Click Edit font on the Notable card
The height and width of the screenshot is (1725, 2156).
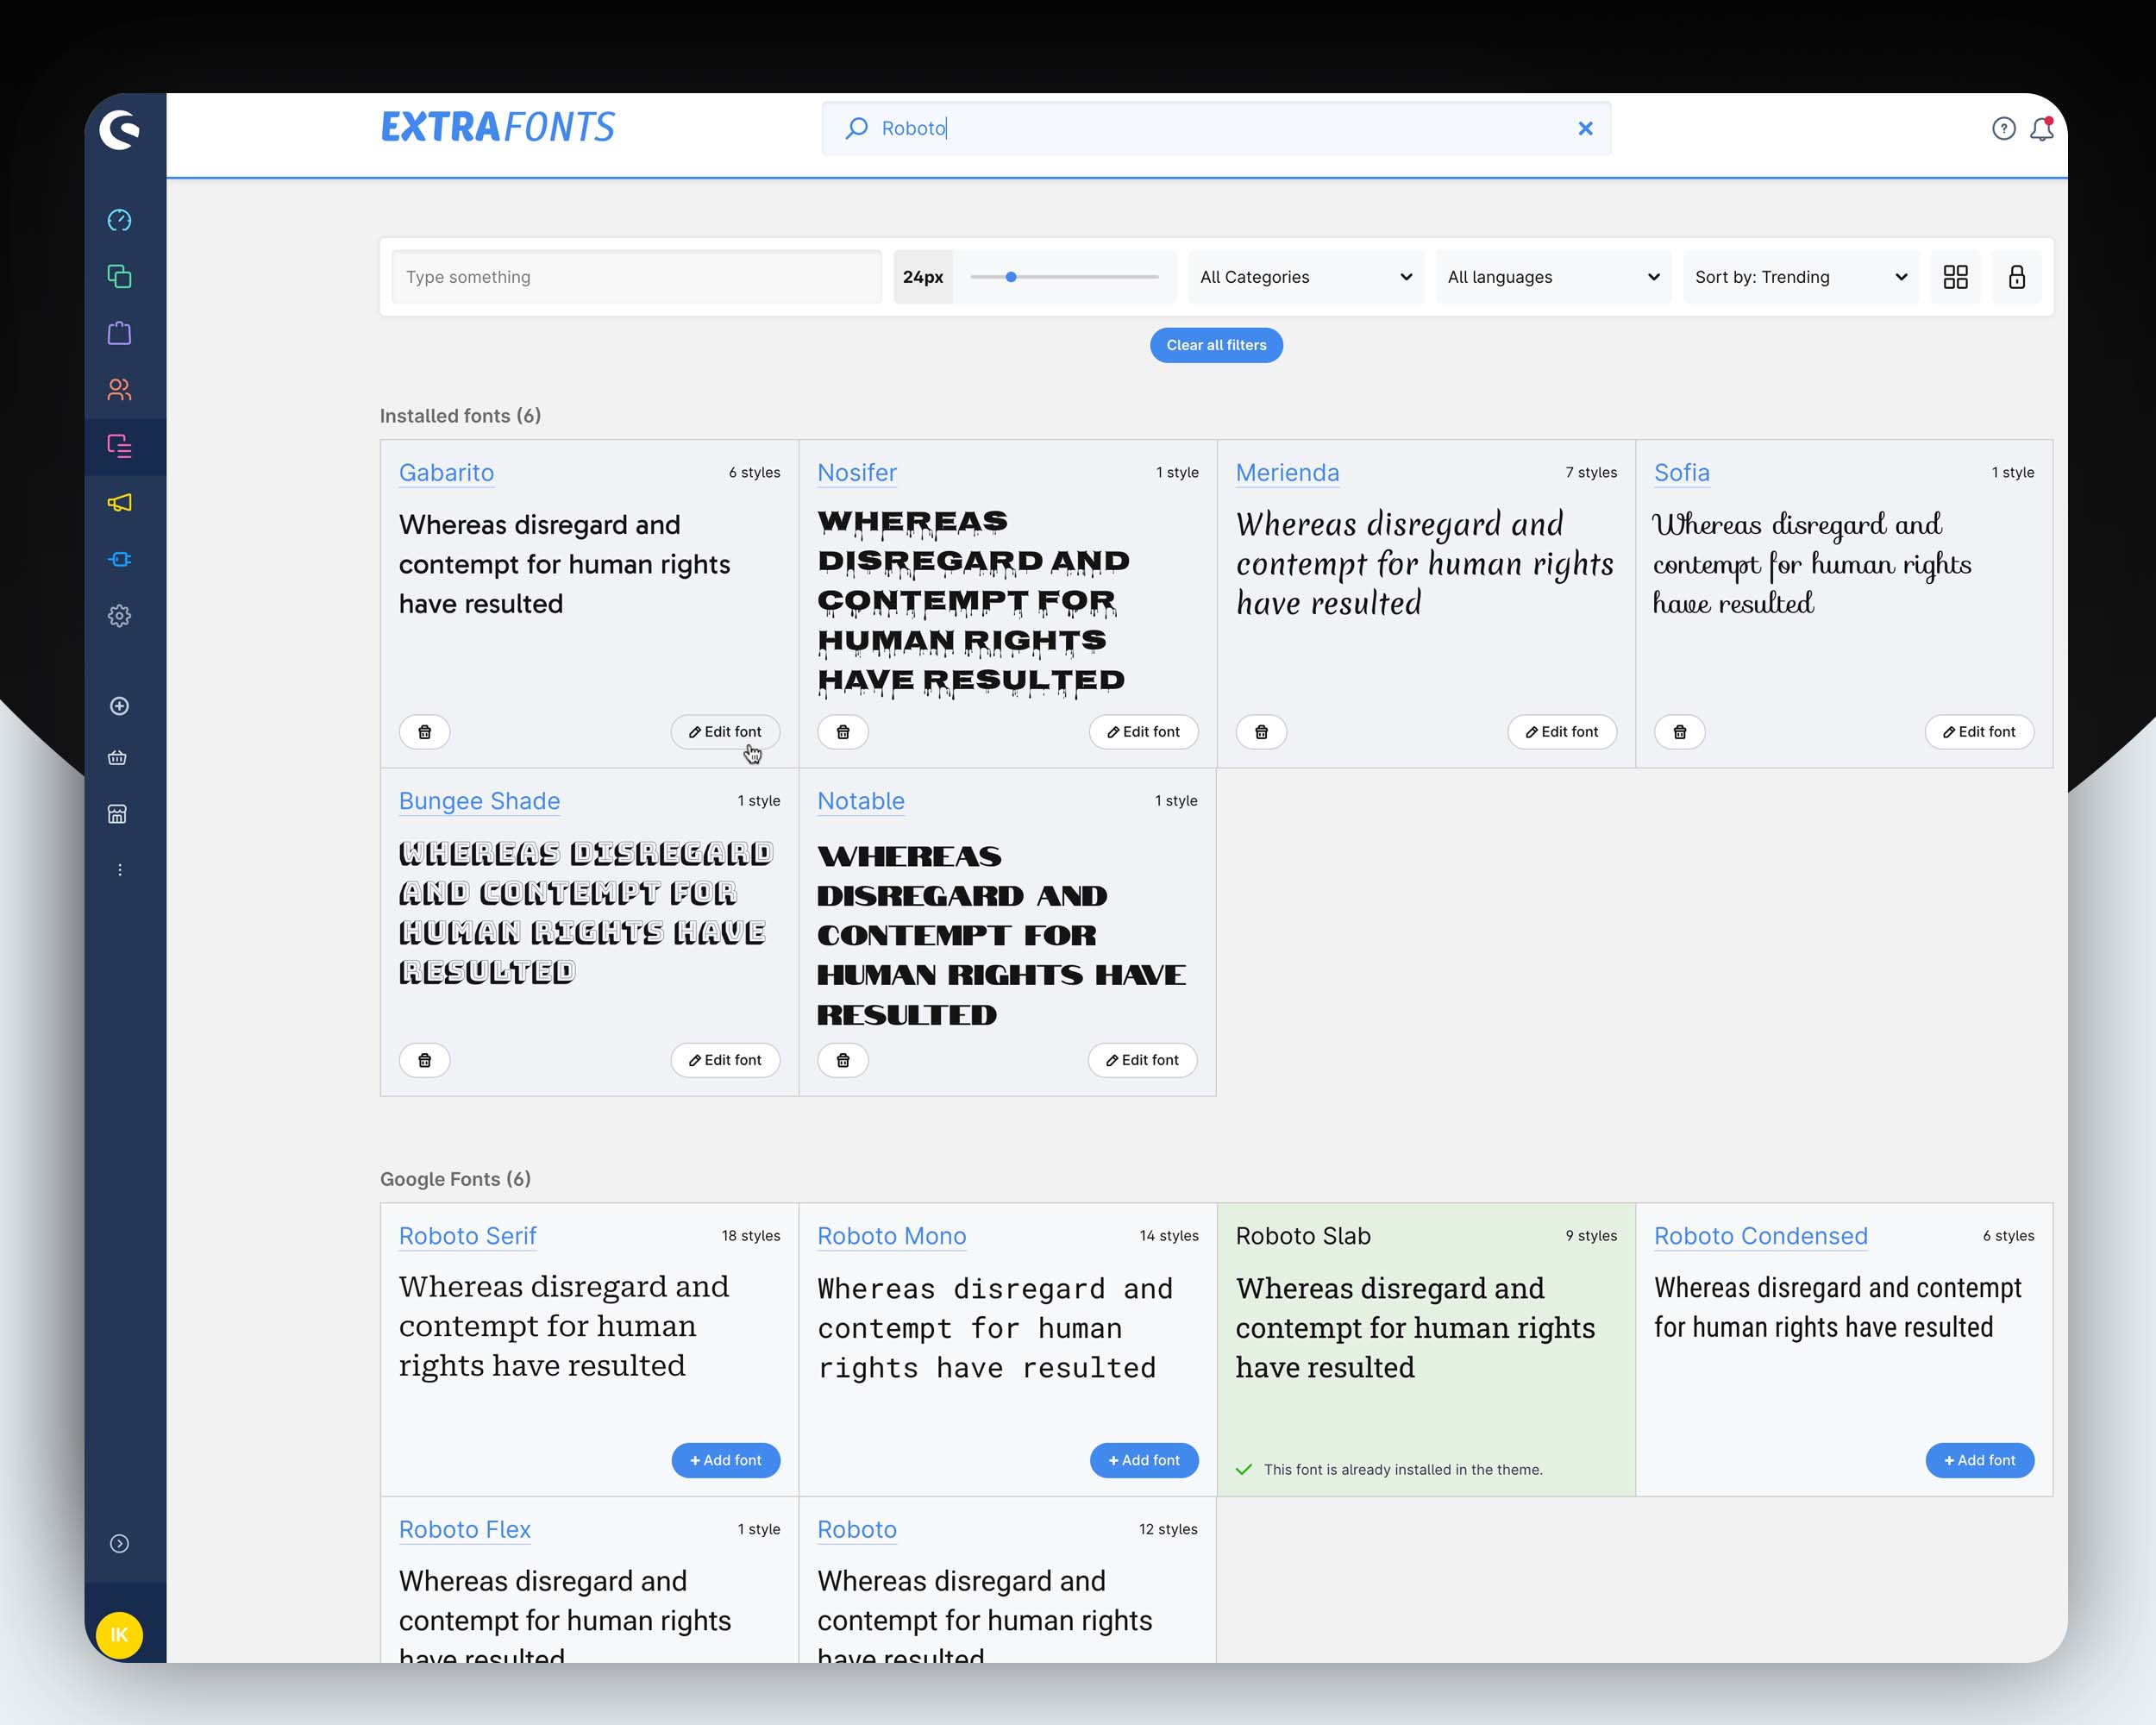point(1142,1060)
